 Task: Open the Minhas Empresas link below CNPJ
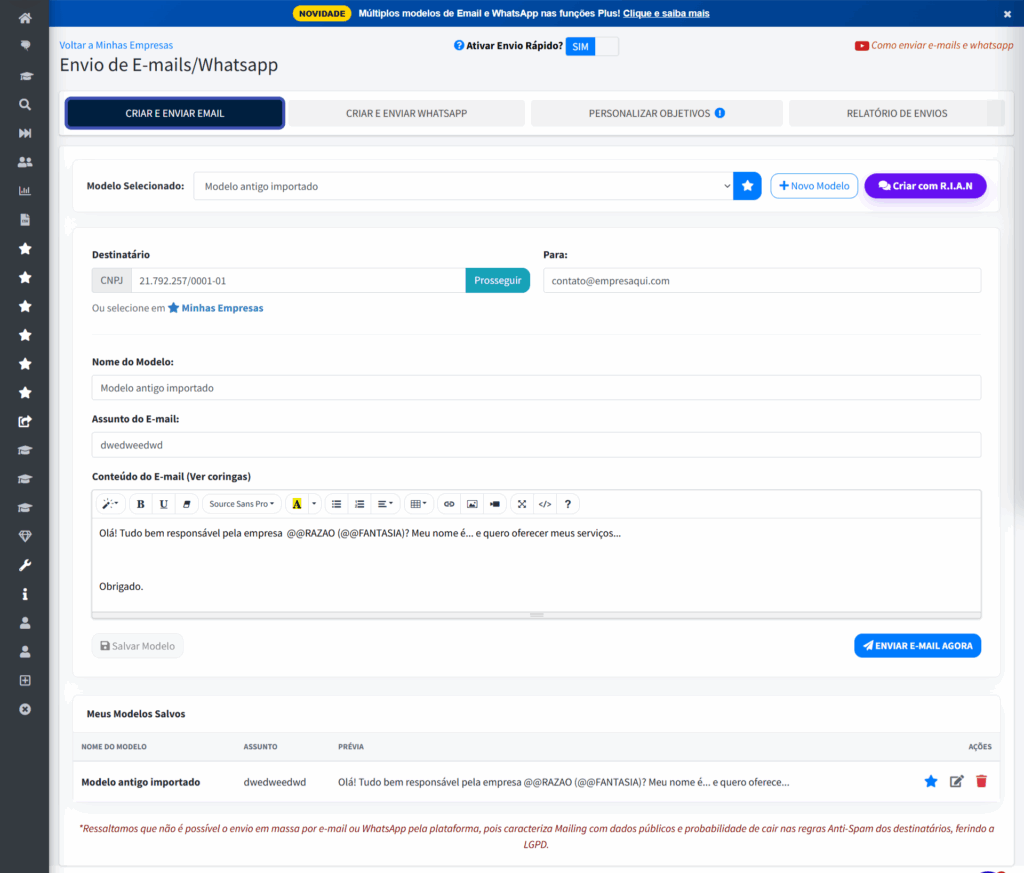[x=216, y=308]
